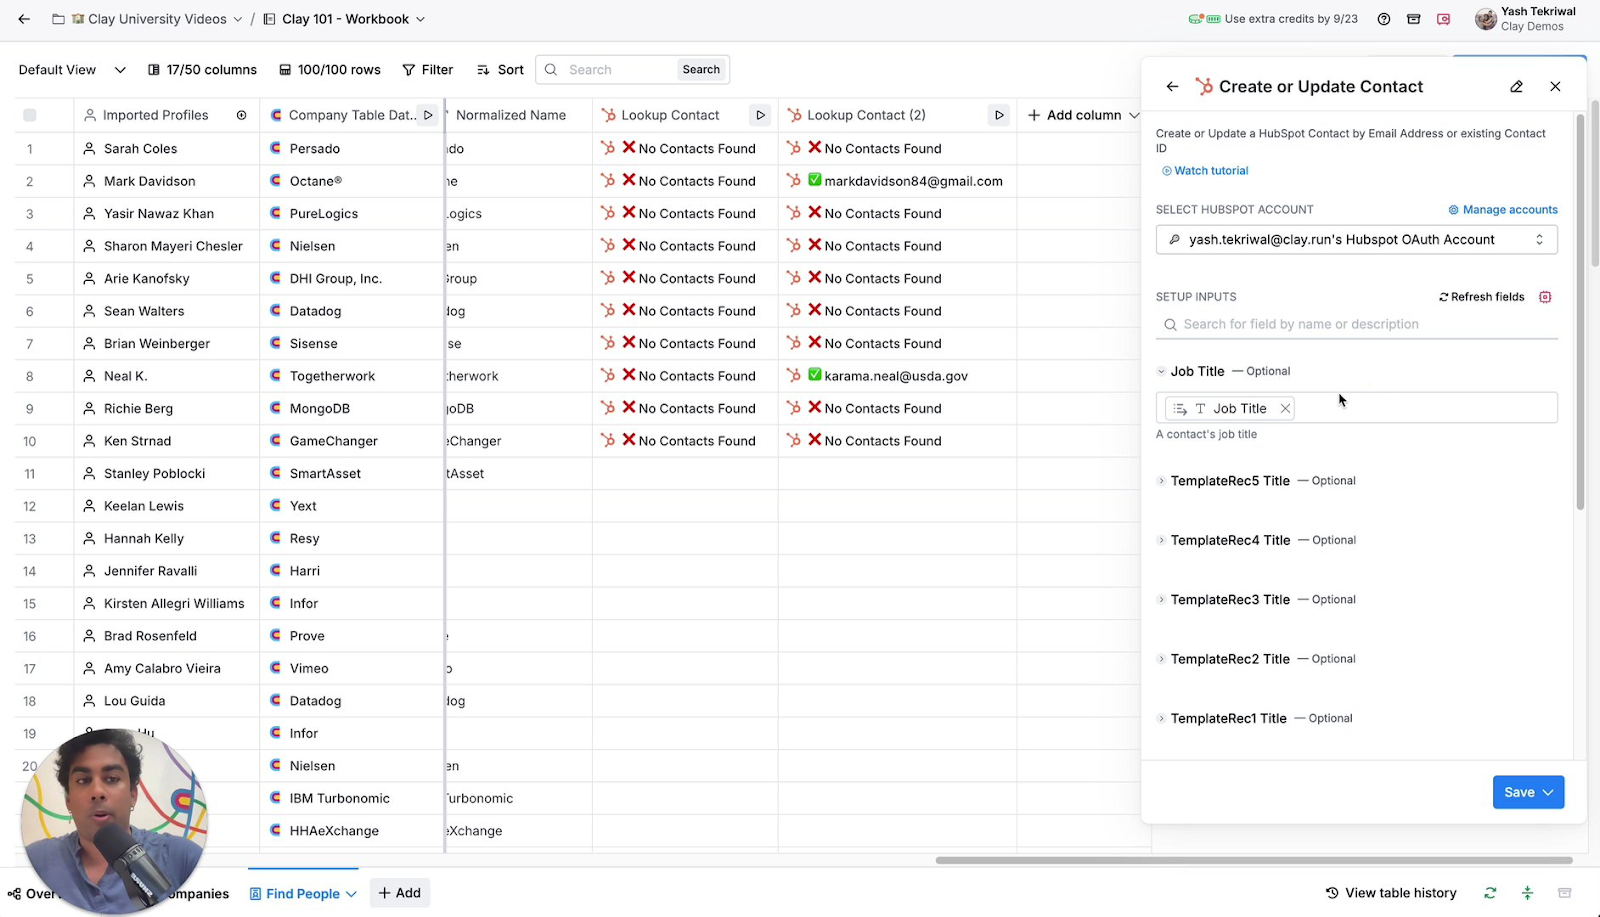Viewport: 1600px width, 917px height.
Task: Click the refresh icon in bottom bar
Action: [1490, 893]
